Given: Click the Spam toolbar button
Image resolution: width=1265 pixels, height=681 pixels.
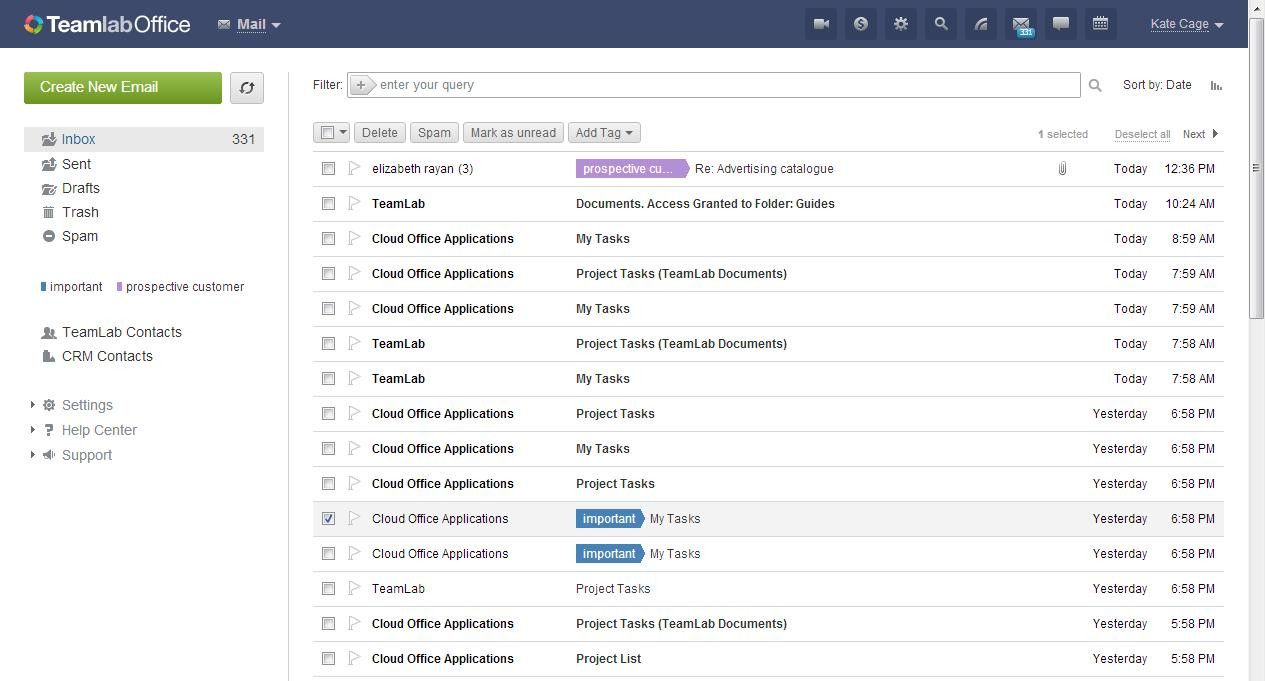Looking at the screenshot, I should 434,133.
